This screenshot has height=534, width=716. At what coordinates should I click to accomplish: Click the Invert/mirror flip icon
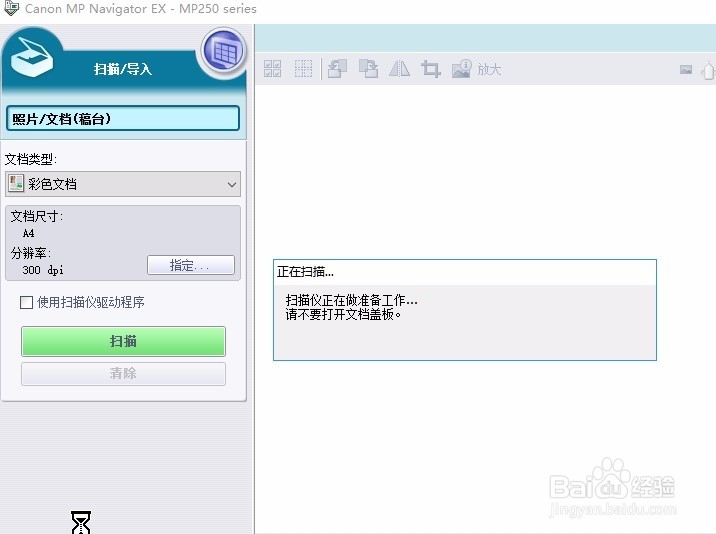(x=400, y=69)
